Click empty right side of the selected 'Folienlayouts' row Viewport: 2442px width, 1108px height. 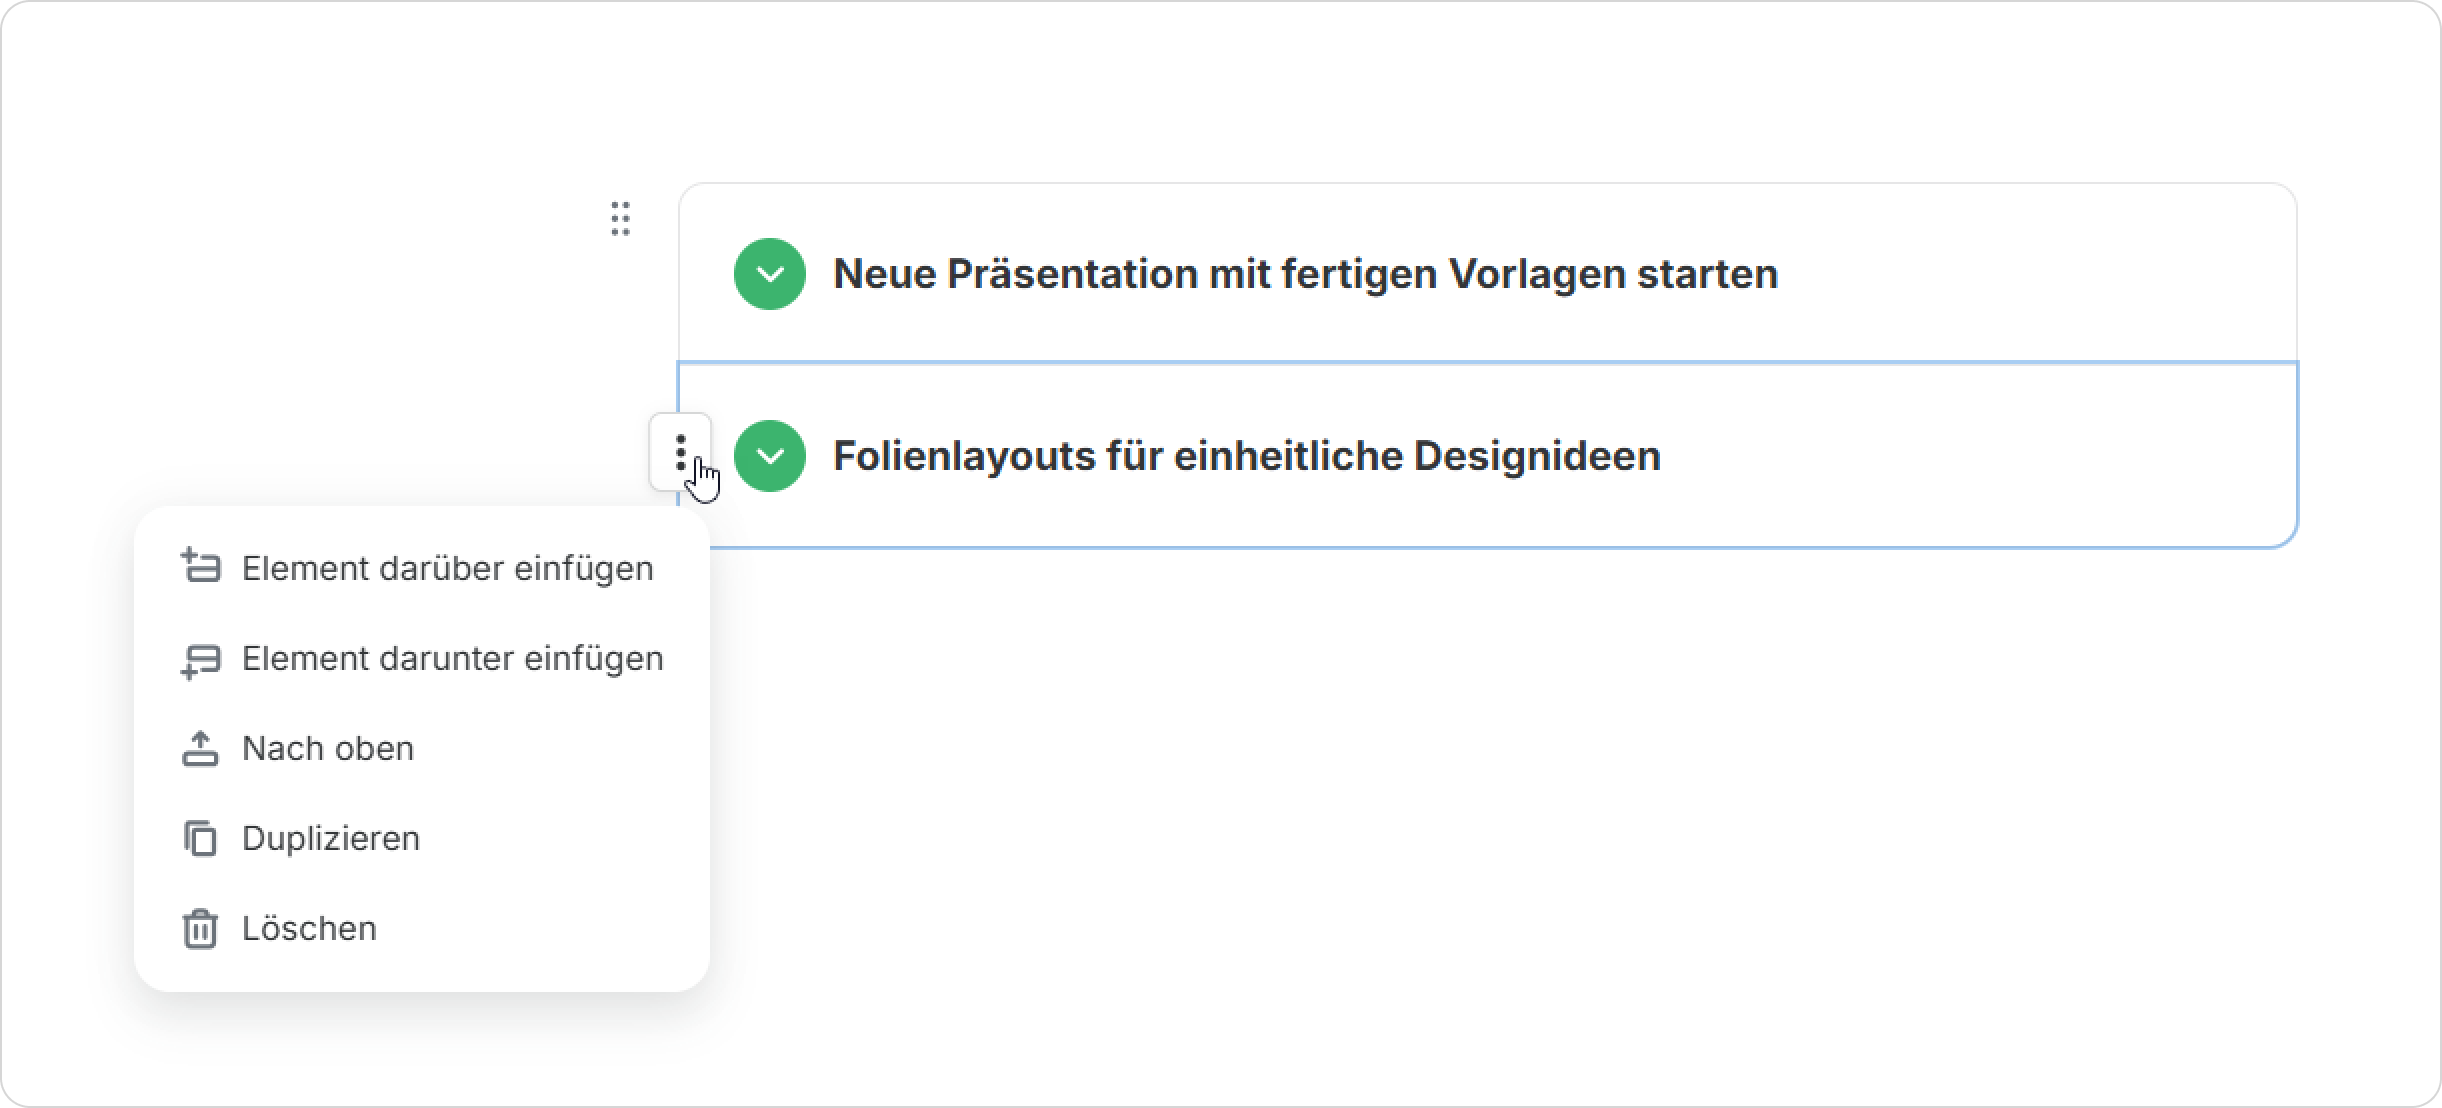tap(2000, 456)
